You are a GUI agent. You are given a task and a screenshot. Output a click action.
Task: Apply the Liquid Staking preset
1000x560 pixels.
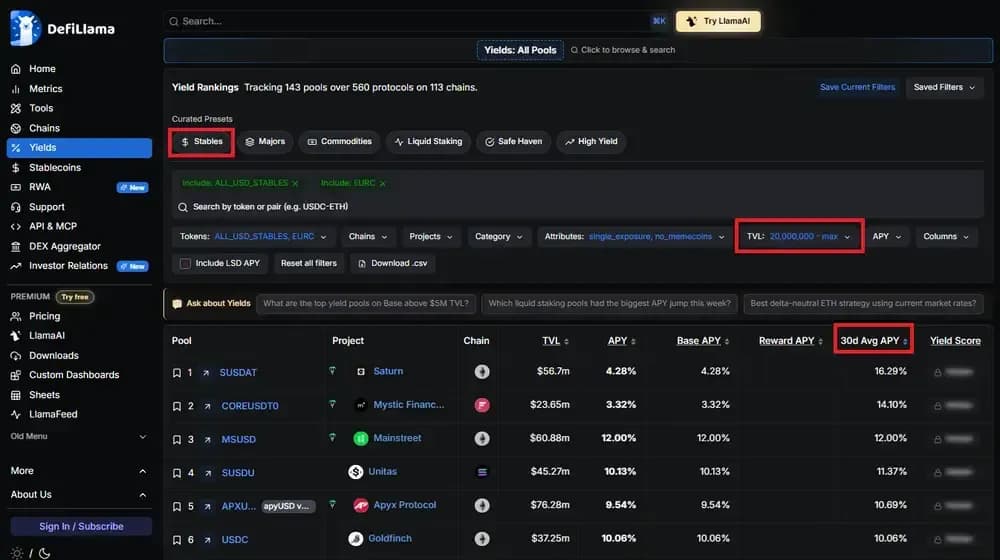429,142
